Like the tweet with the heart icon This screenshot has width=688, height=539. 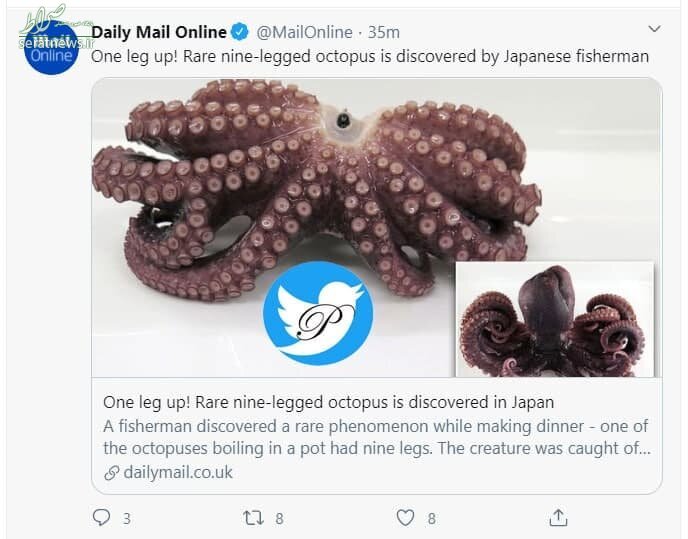405,518
